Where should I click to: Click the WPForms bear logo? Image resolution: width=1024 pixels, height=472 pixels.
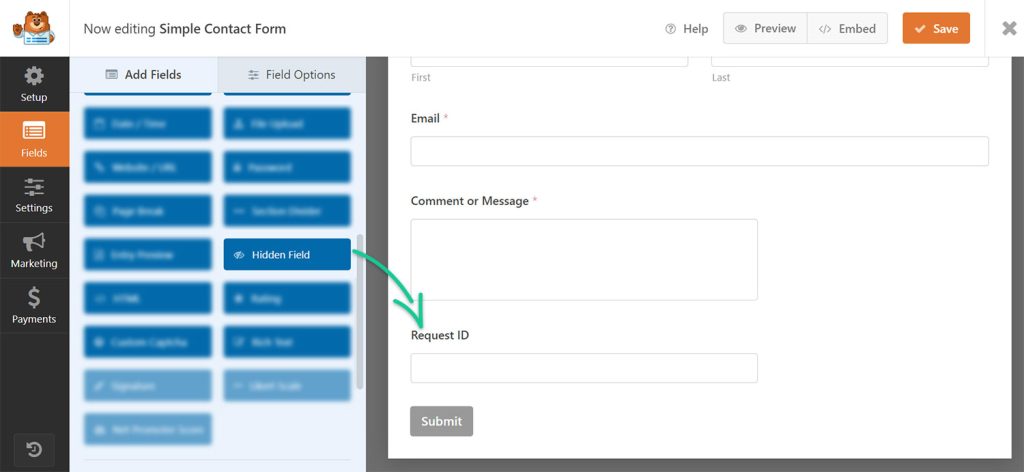click(34, 28)
